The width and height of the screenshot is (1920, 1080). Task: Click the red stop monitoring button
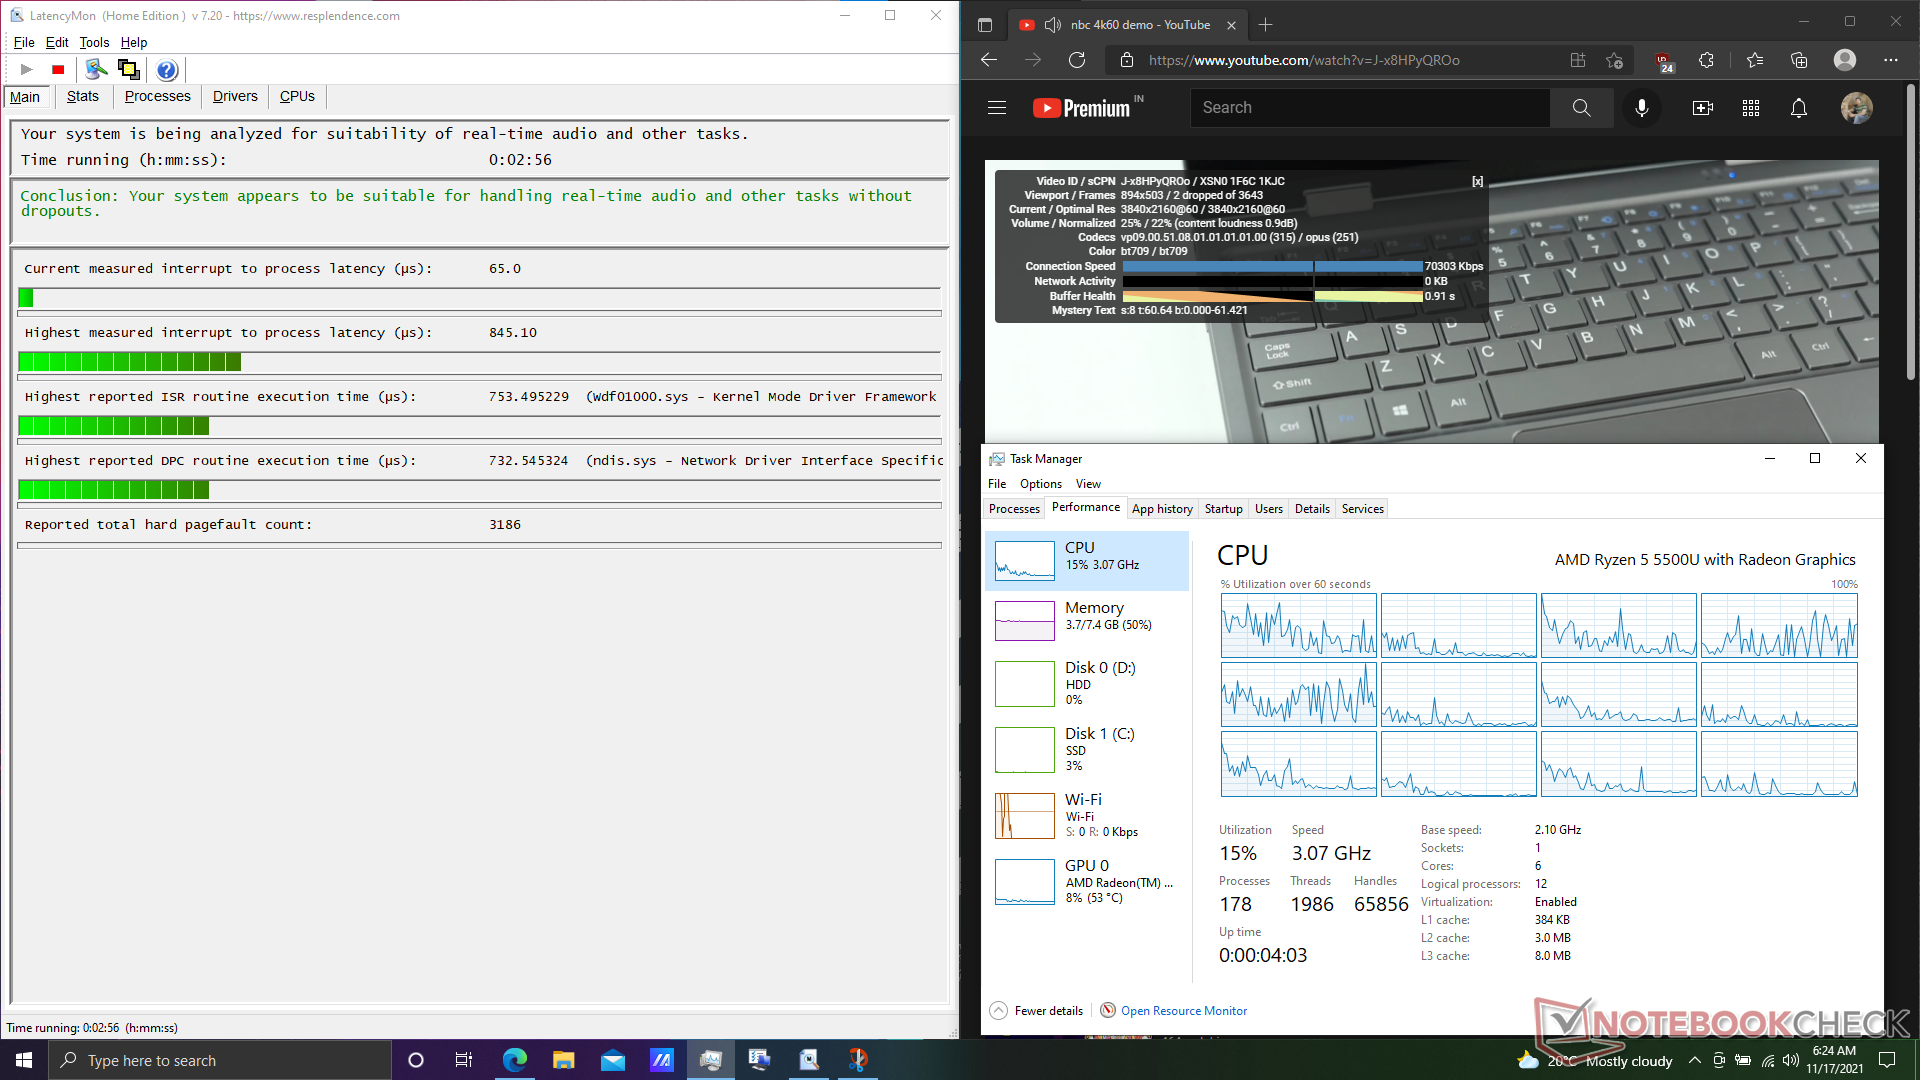[58, 69]
